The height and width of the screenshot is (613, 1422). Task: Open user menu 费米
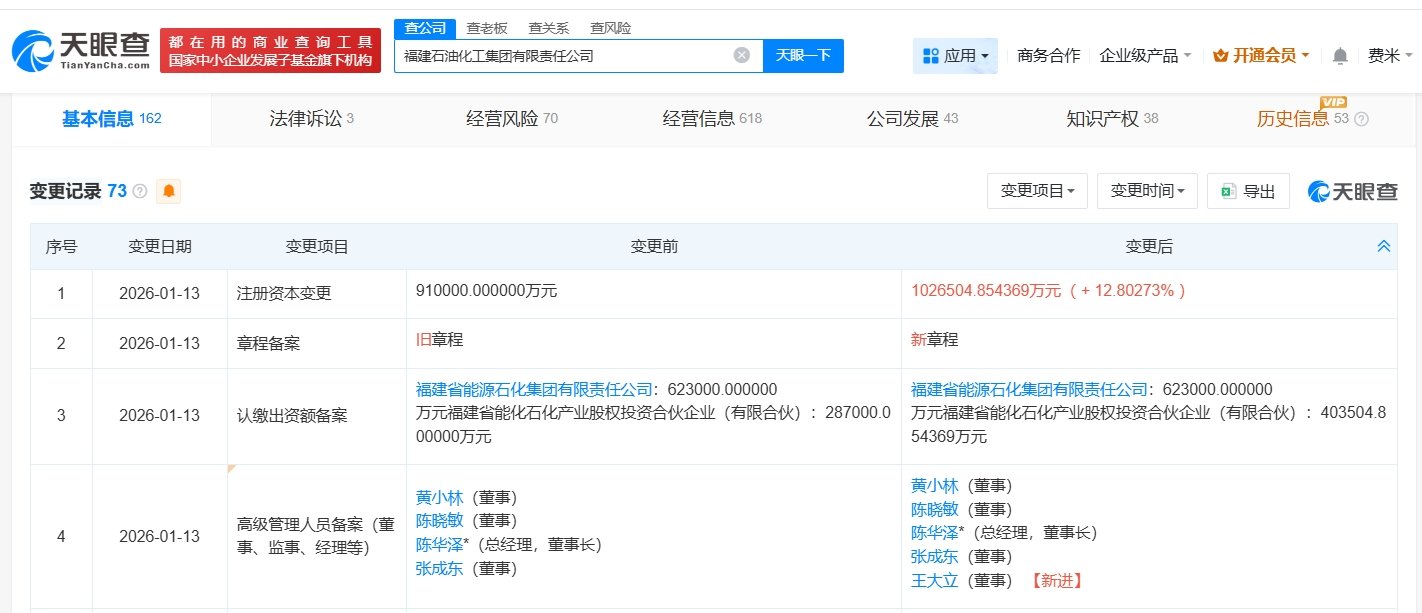[x=1389, y=56]
